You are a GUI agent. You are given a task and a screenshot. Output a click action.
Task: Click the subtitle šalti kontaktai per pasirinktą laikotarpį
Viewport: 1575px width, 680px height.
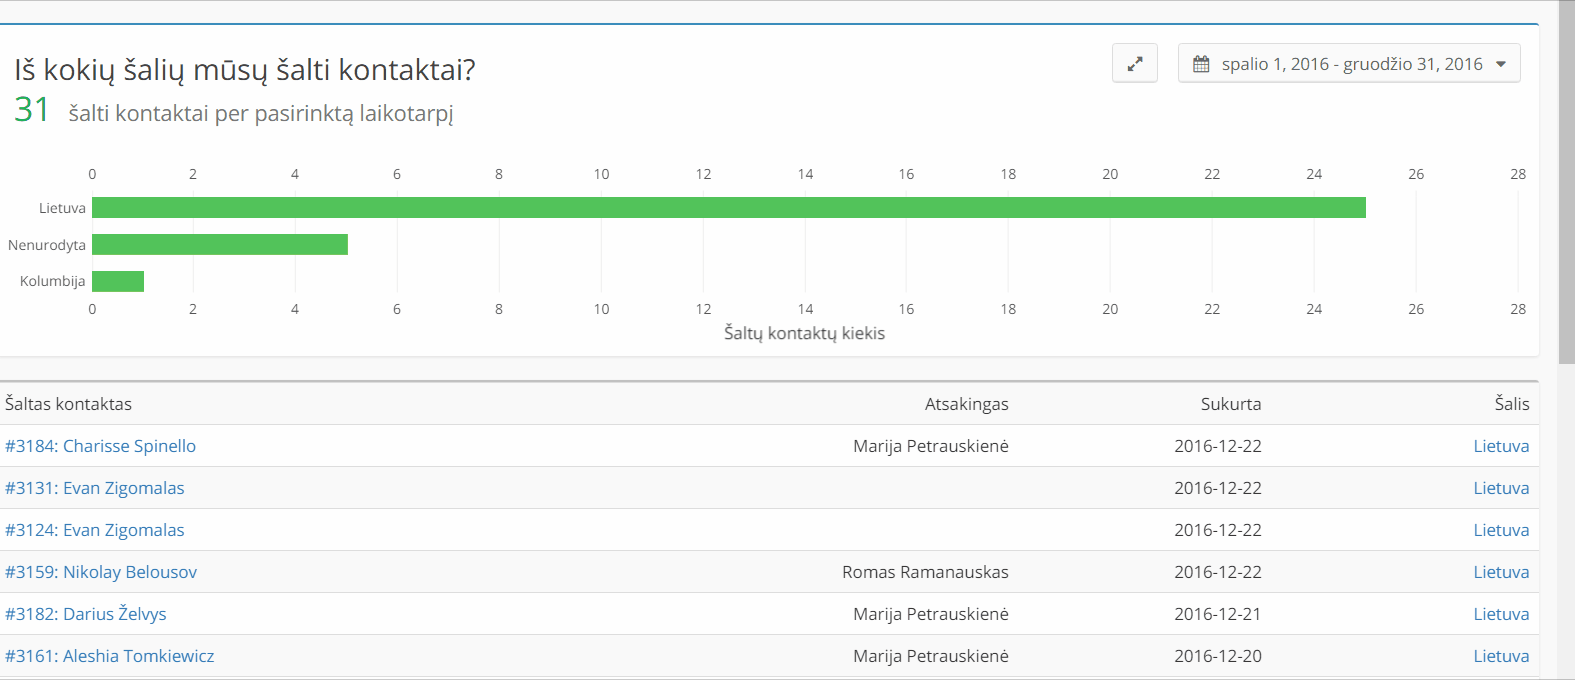point(261,114)
